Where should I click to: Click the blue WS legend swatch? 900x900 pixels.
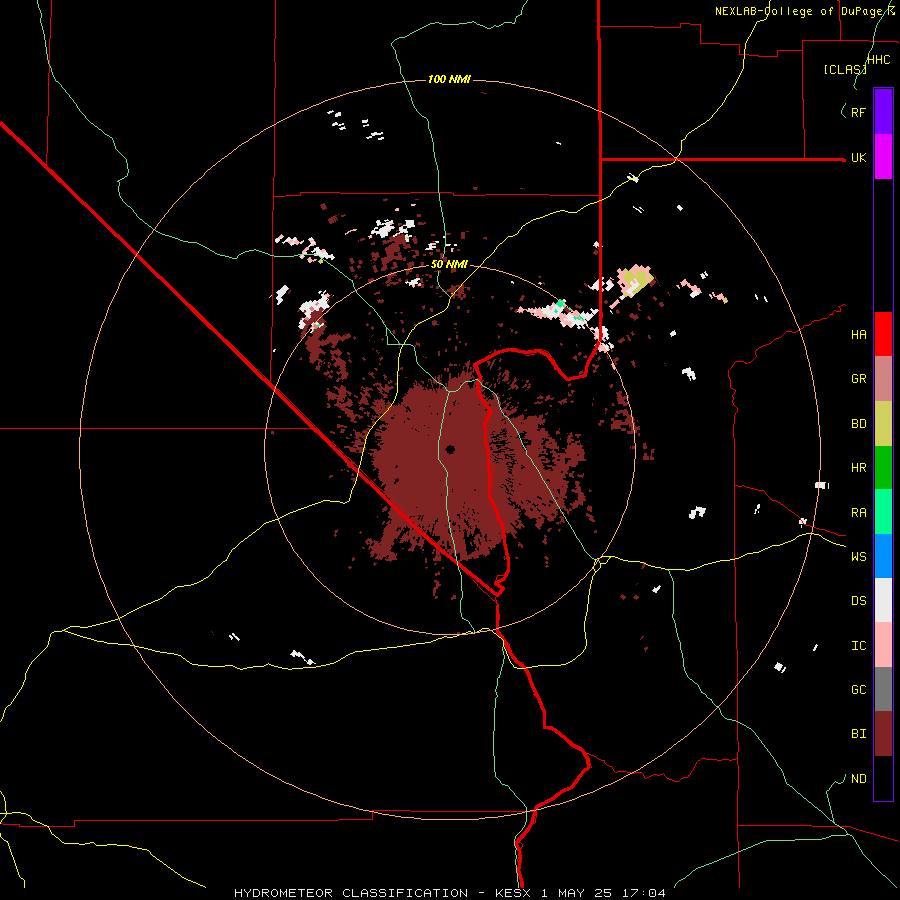883,556
